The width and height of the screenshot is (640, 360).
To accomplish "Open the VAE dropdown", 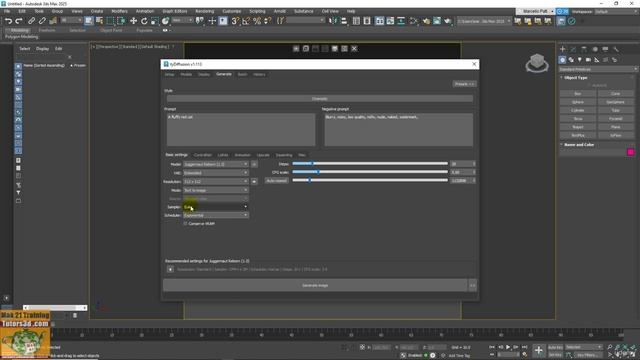I will 216,173.
